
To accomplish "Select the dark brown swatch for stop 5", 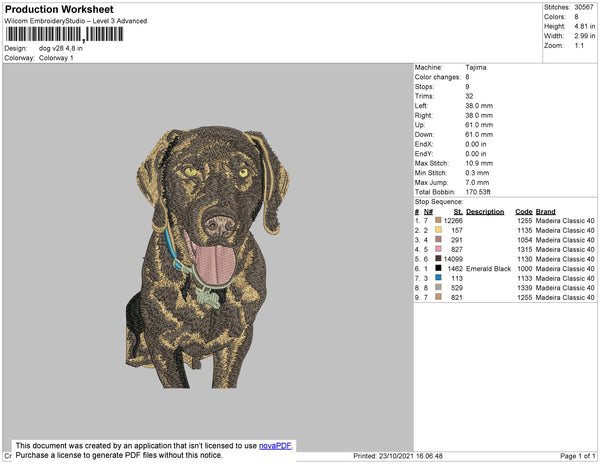I will 438,259.
